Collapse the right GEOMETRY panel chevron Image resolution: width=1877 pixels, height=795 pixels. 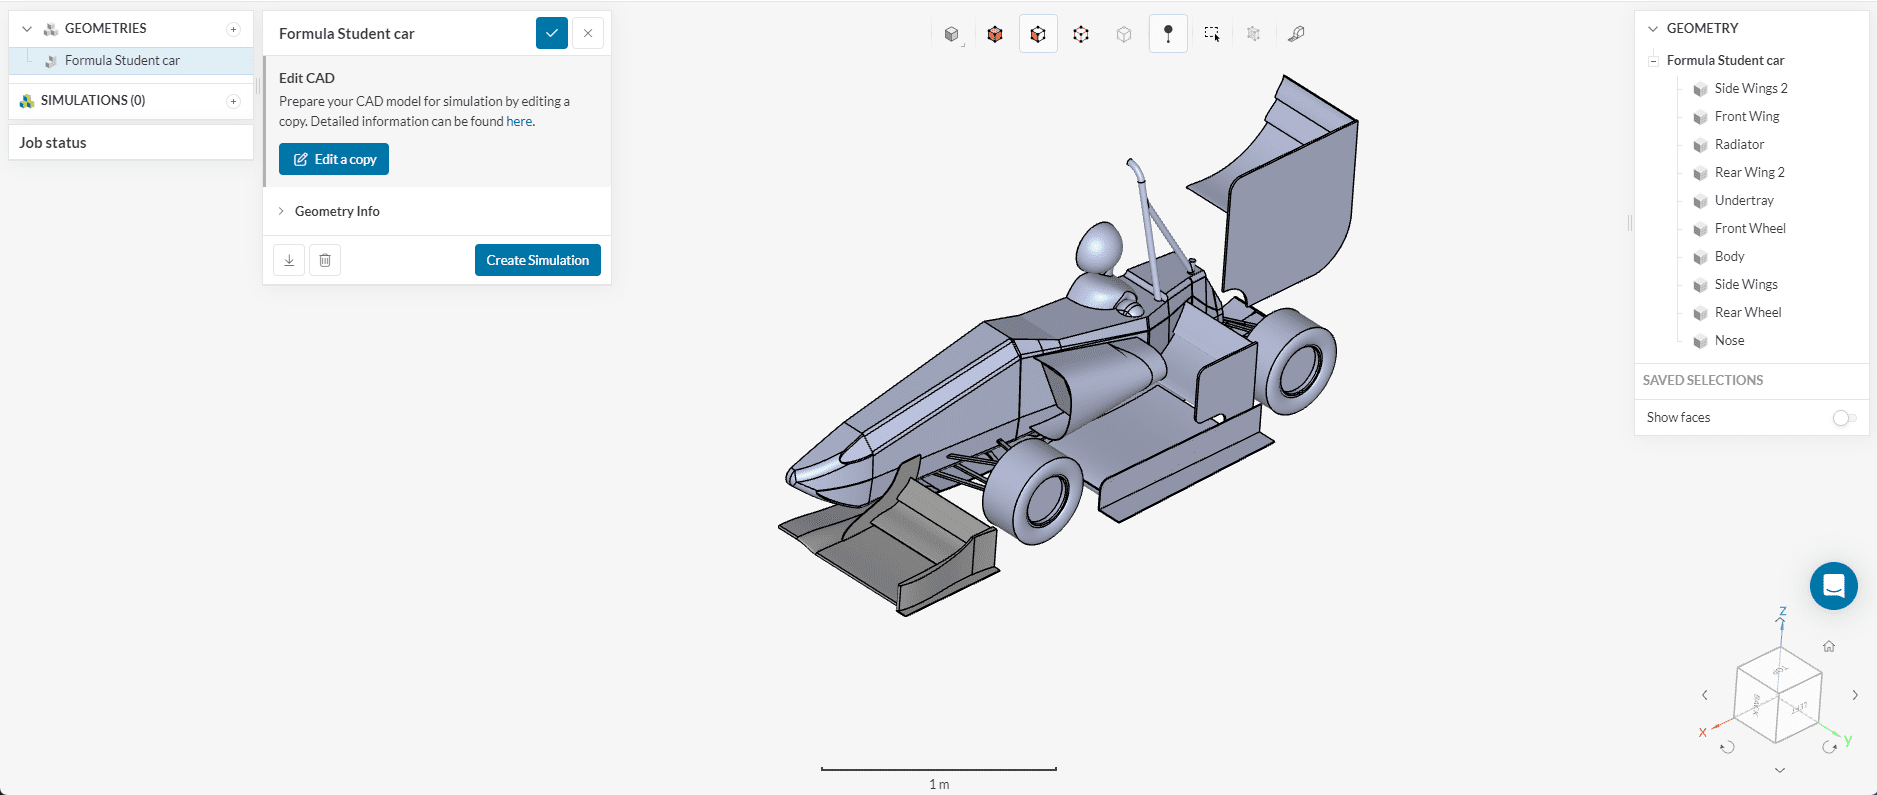pyautogui.click(x=1653, y=29)
